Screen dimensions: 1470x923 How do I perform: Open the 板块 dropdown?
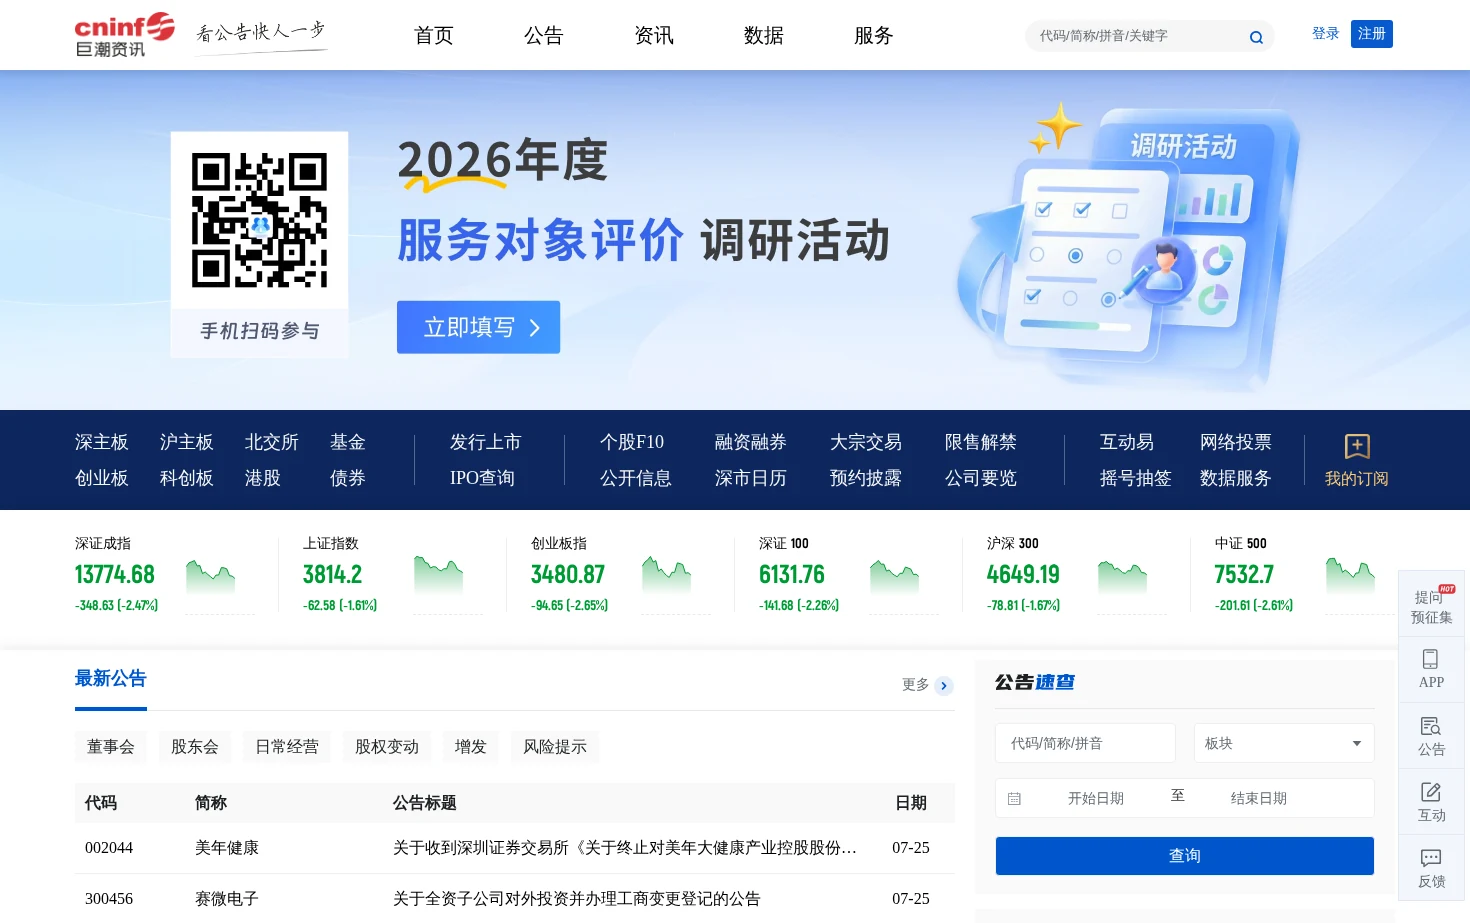click(x=1284, y=743)
